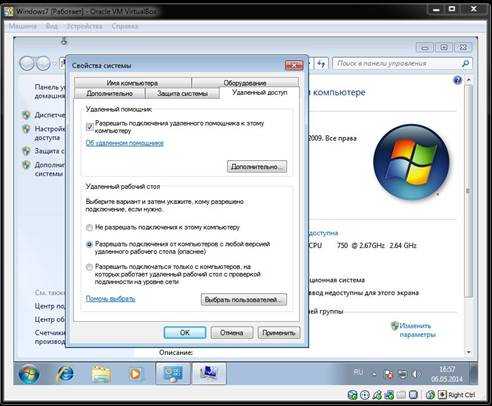Click the Back button in Control Panel window
This screenshot has height=406, width=492.
tap(27, 63)
